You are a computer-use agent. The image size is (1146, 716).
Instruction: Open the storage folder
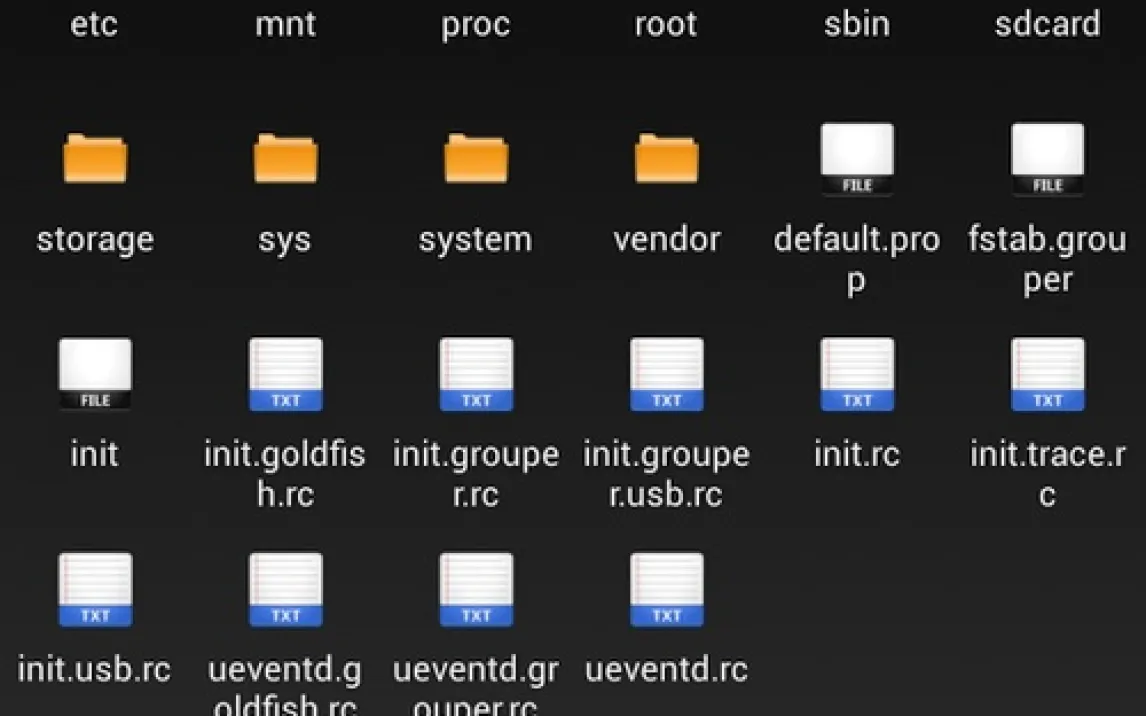coord(95,160)
